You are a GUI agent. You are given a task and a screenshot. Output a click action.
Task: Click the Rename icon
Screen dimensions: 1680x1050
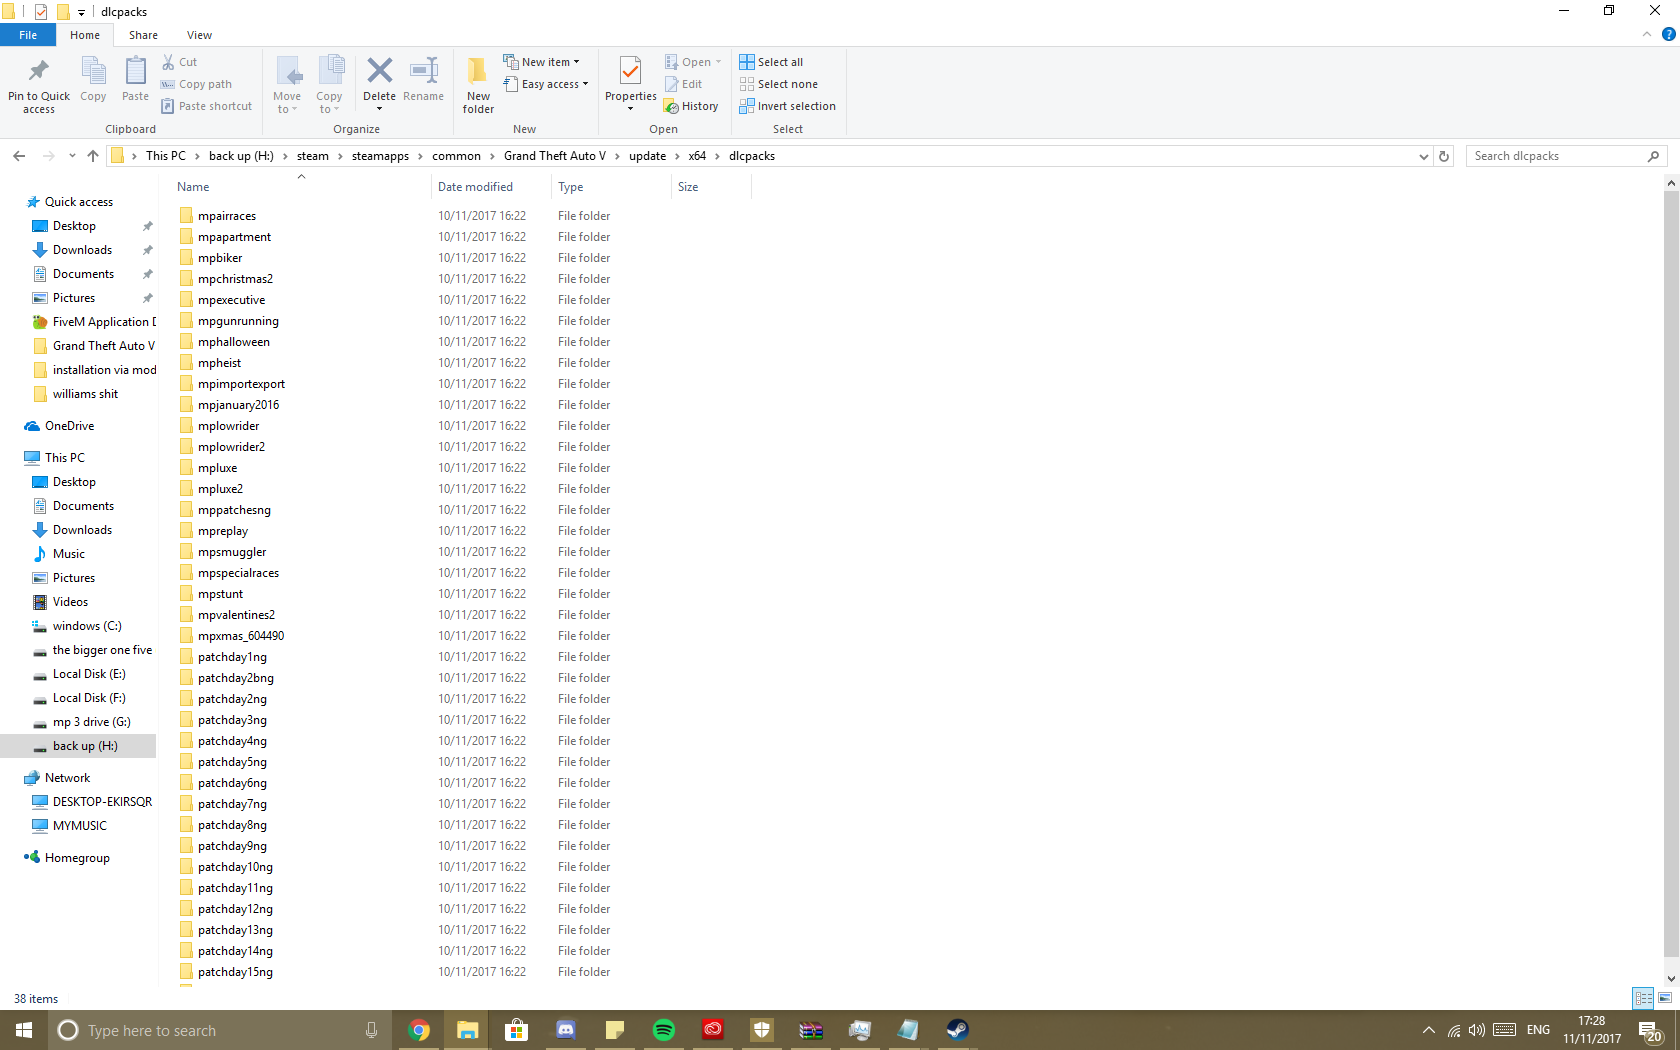point(424,71)
